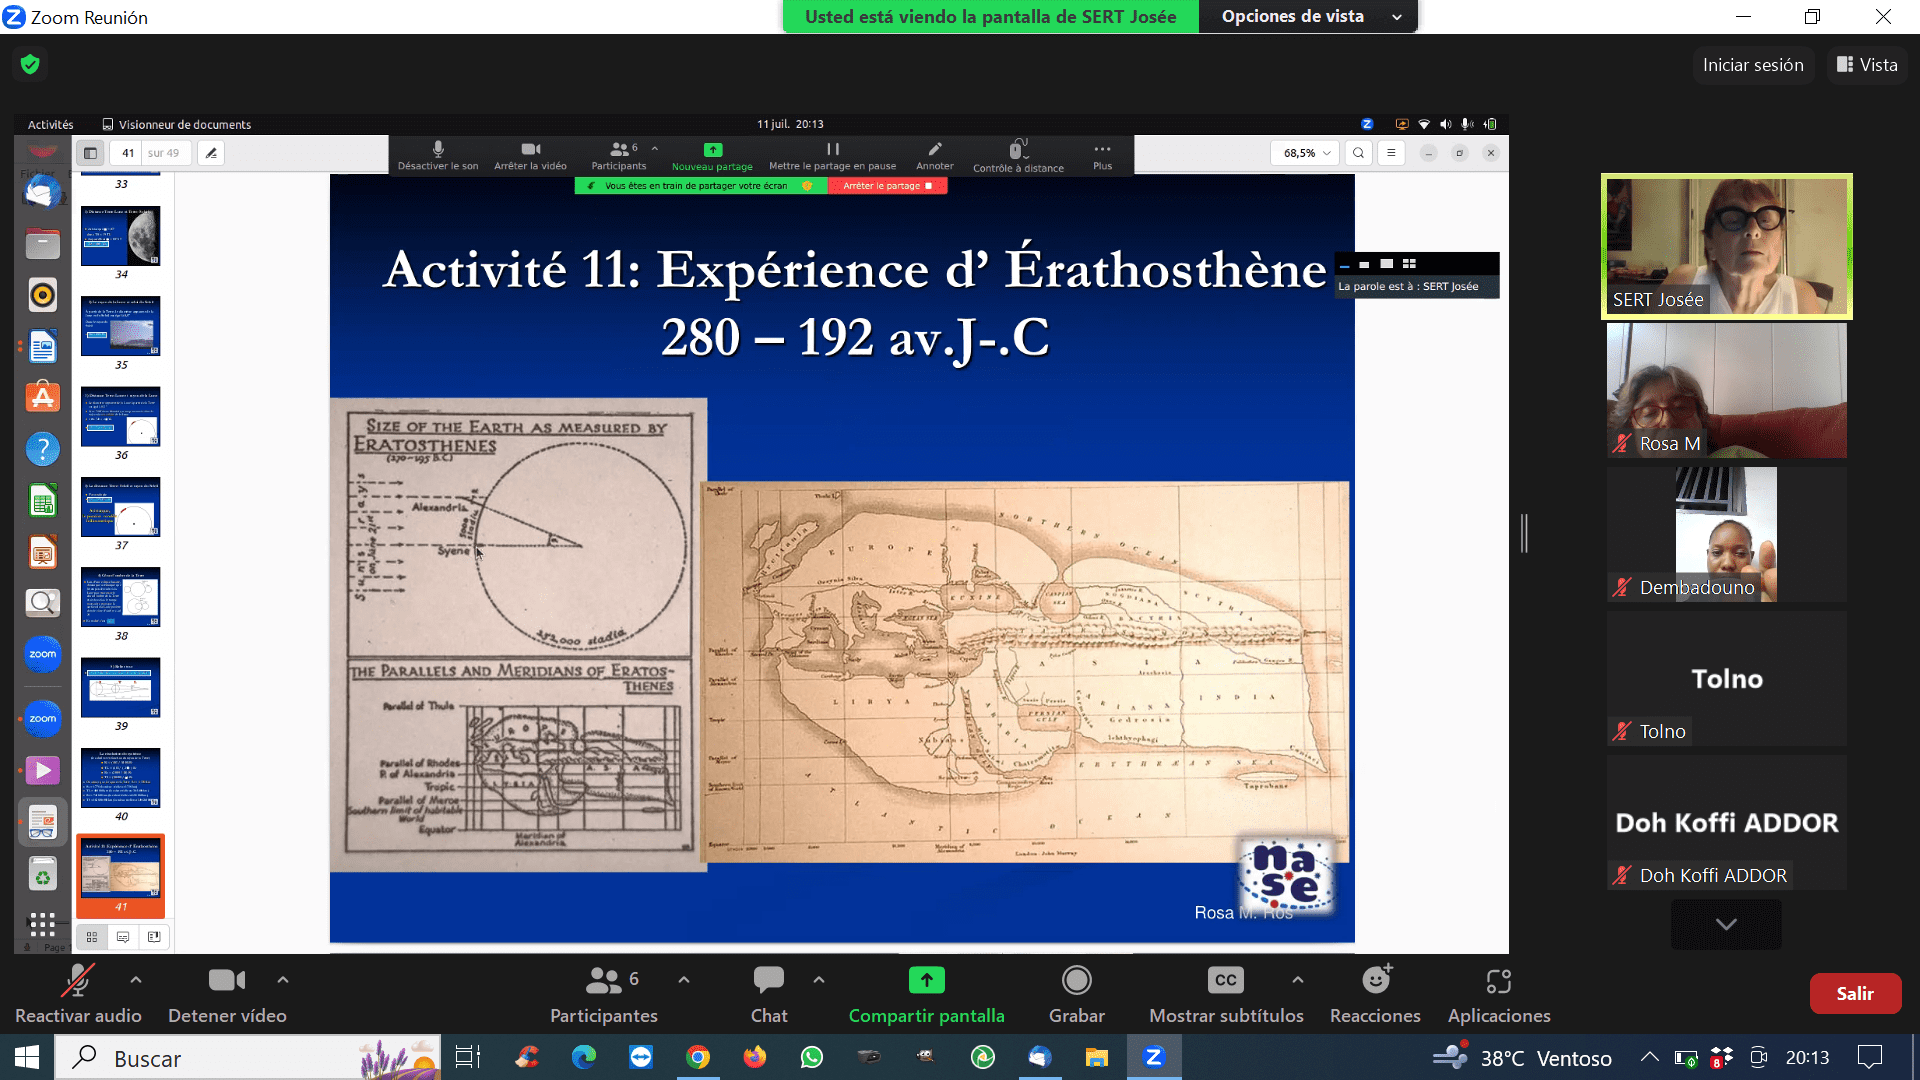Open the 68,5% zoom dropdown
Screen dimensions: 1920x1080
1307,153
